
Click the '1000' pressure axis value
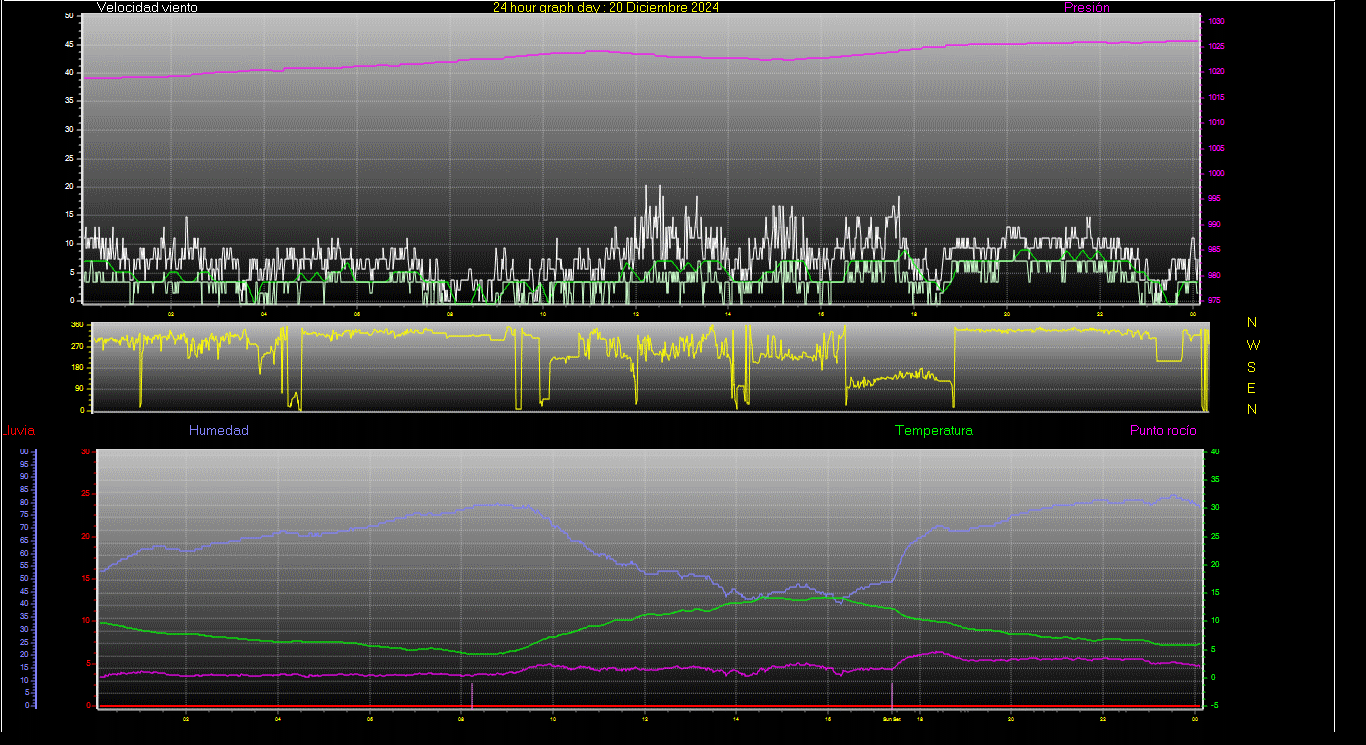pyautogui.click(x=1217, y=173)
